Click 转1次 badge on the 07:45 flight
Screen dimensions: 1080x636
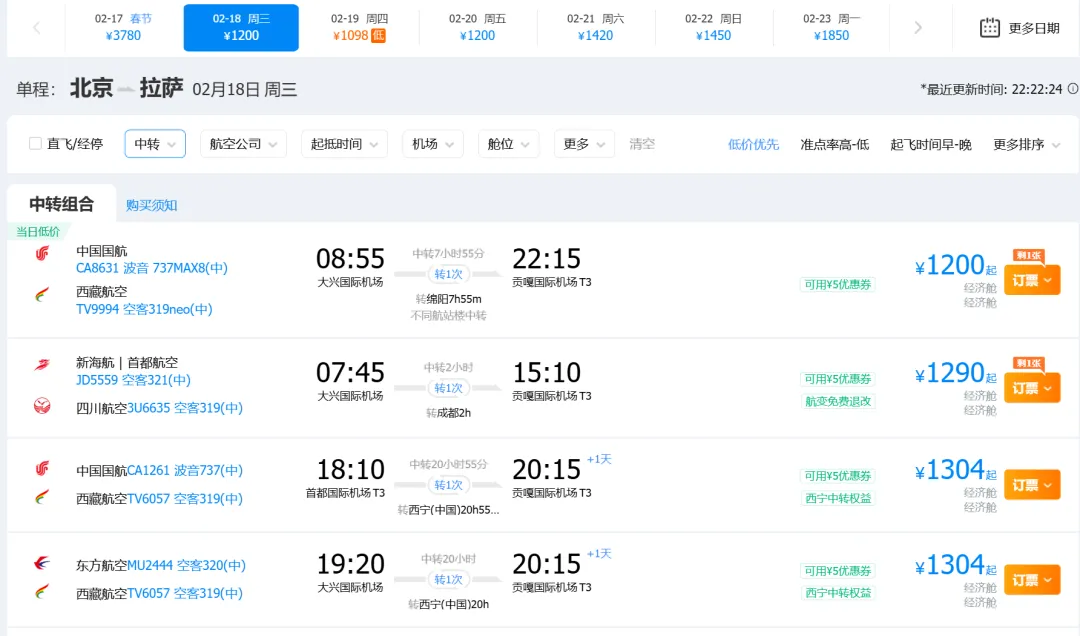448,388
